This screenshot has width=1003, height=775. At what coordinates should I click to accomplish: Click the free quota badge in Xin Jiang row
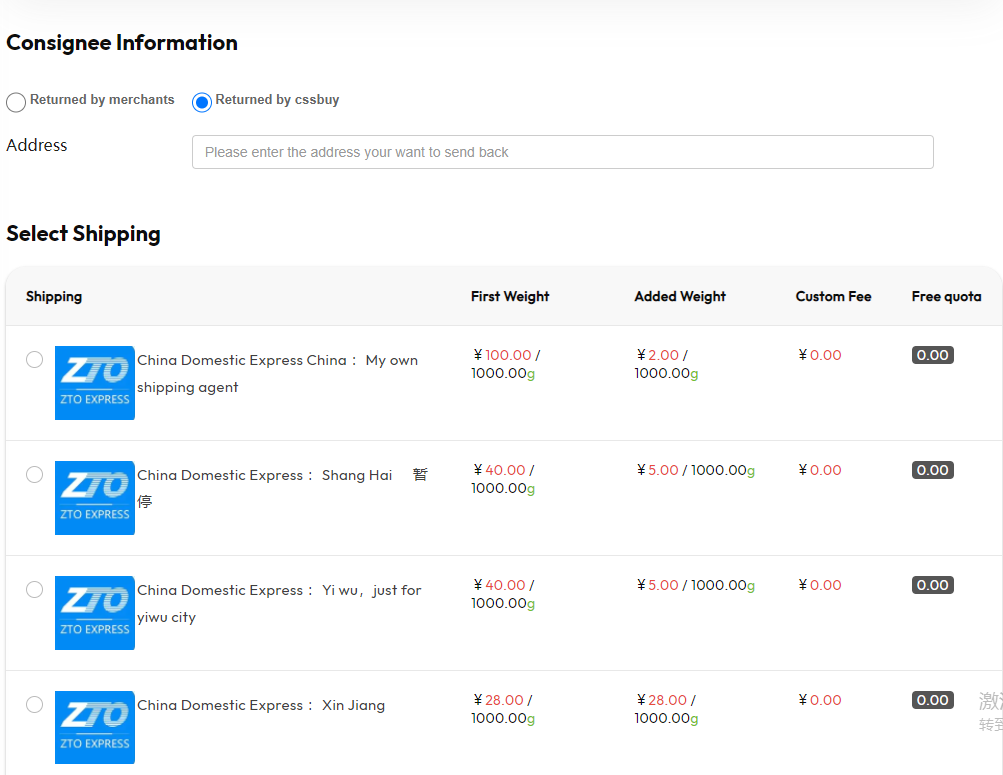click(933, 700)
